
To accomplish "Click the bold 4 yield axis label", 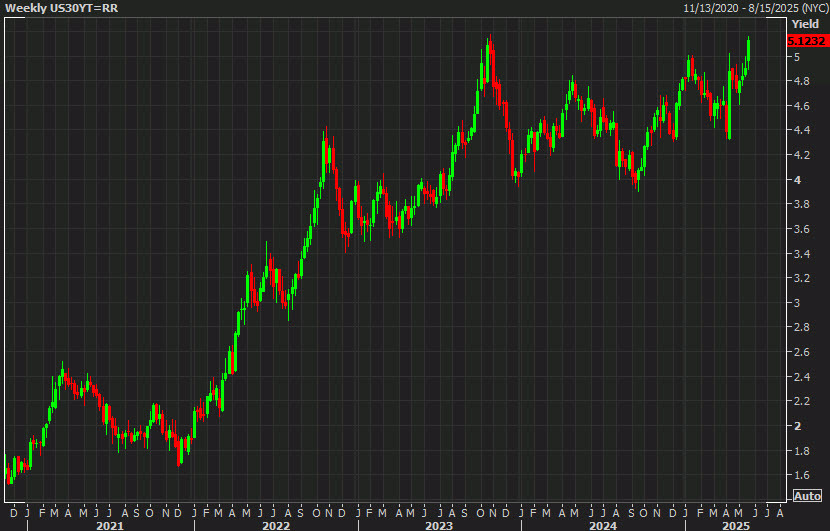I will click(797, 180).
